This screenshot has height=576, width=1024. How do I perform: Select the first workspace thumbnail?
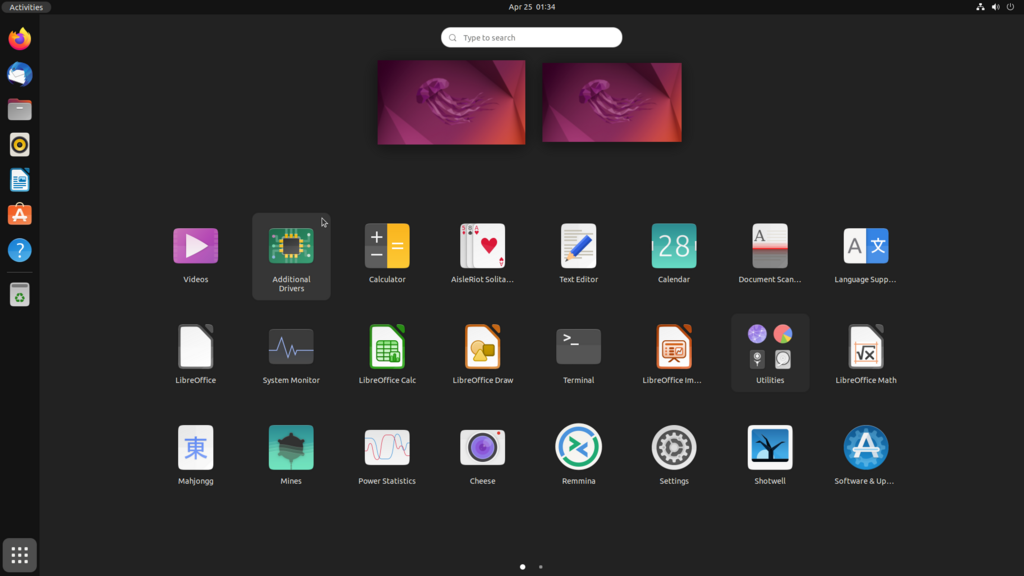[451, 102]
